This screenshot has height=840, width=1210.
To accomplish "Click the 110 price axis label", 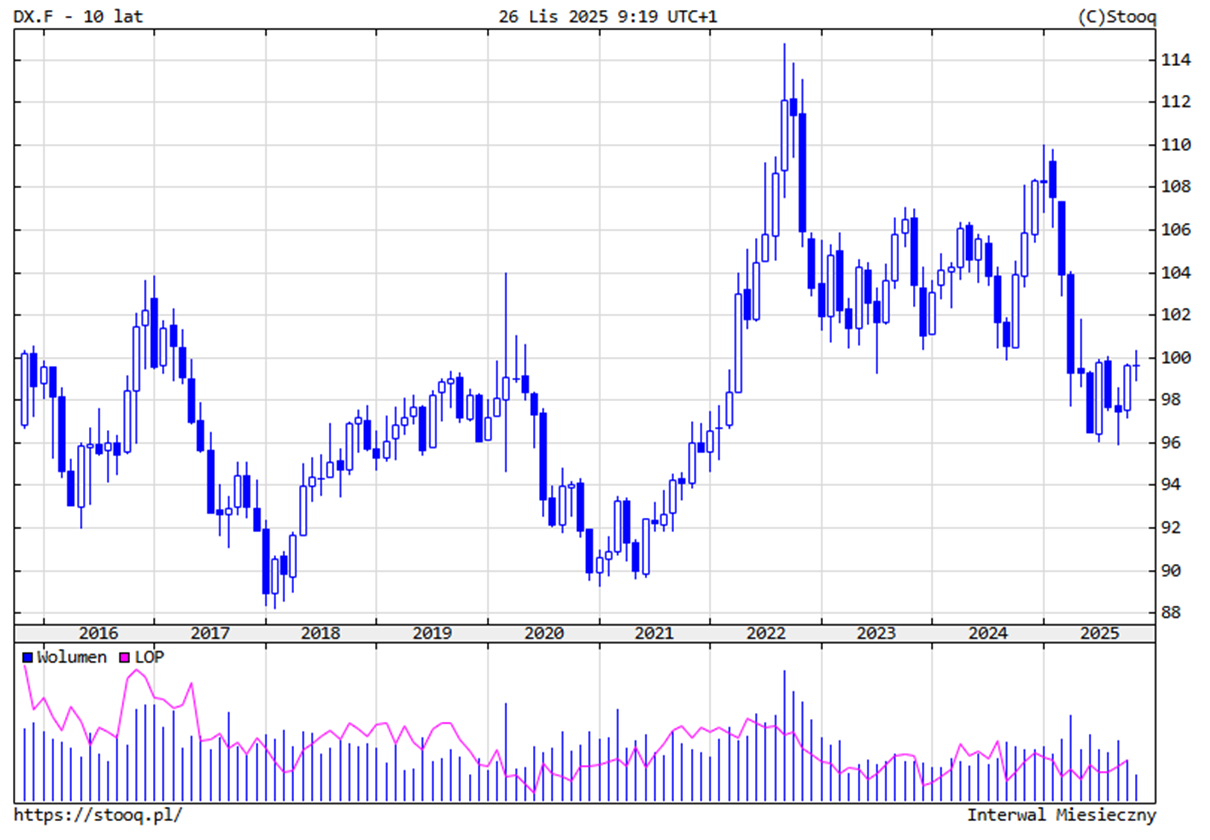I will 1174,145.
